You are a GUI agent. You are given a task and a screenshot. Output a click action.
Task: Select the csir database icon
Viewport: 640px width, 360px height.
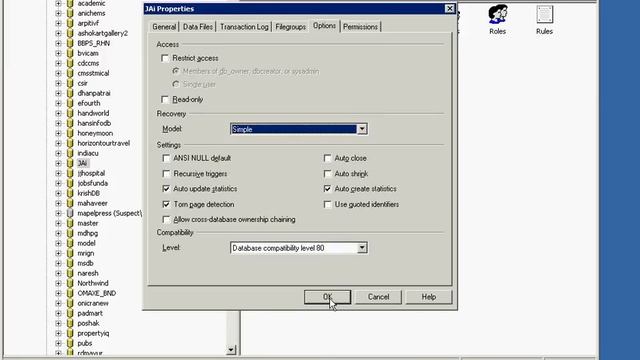pos(70,83)
